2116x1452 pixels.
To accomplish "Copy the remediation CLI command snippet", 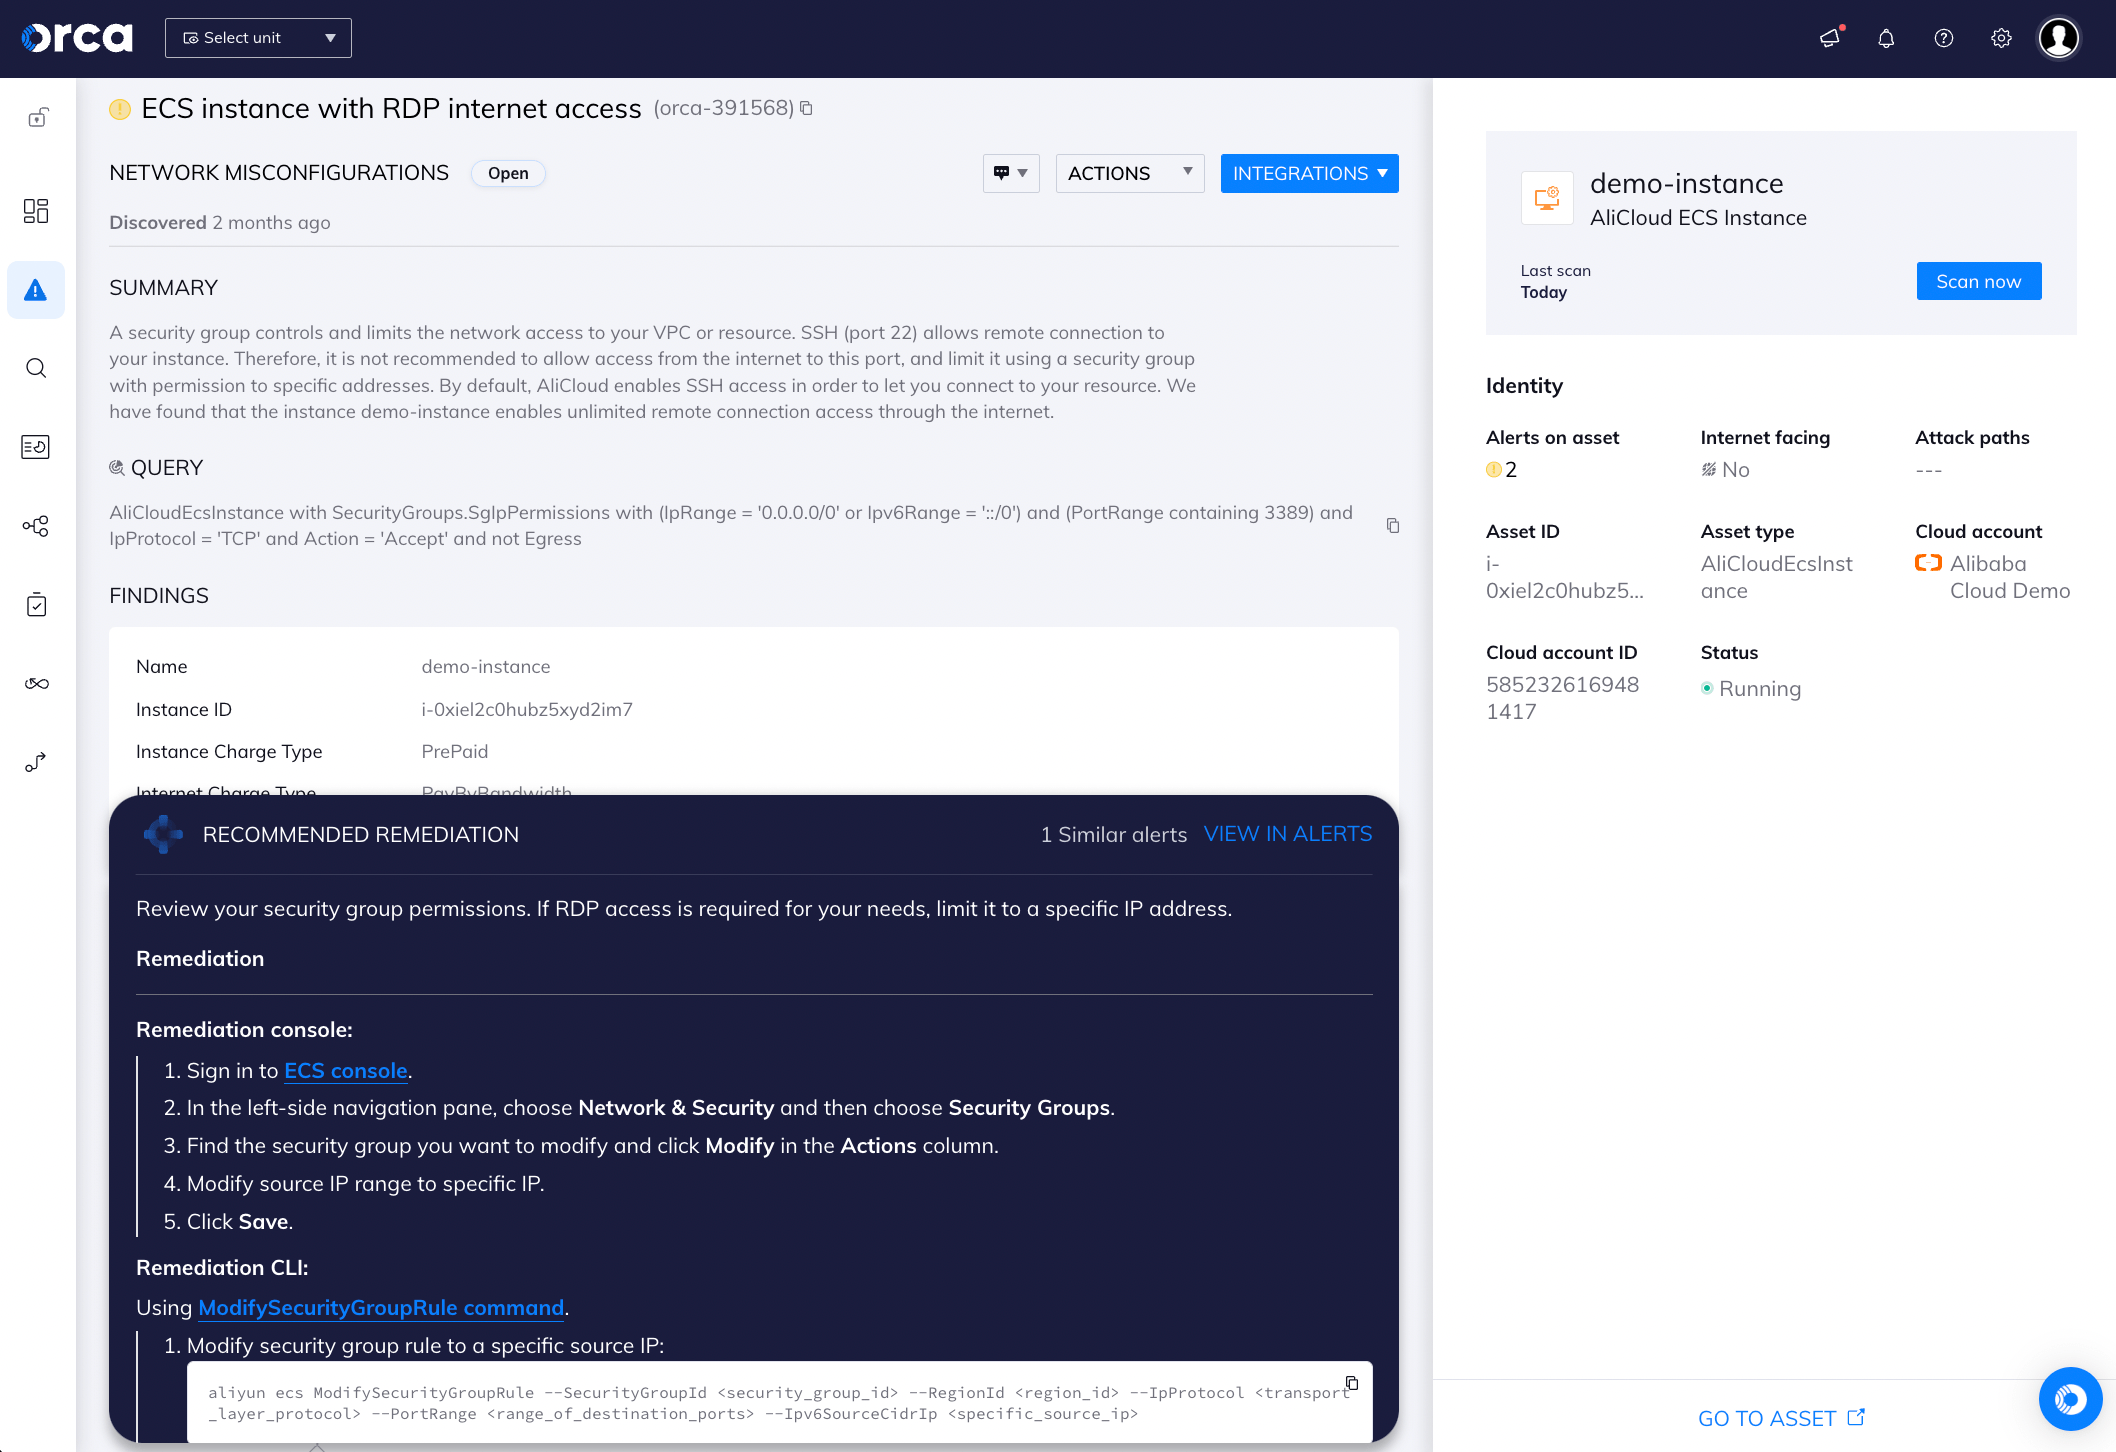I will coord(1352,1383).
